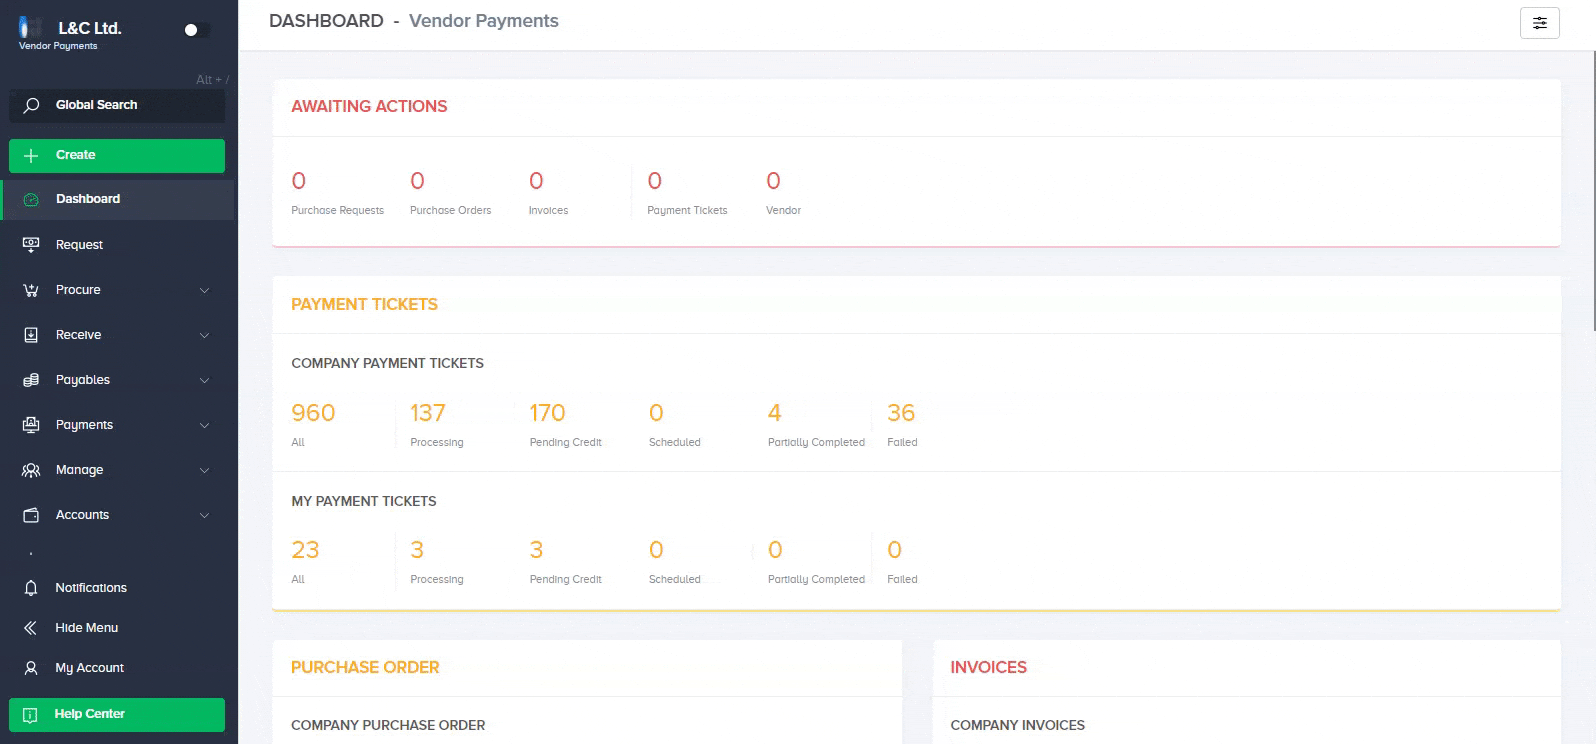1596x744 pixels.
Task: Click the Hide Menu double-arrow icon
Action: [x=31, y=628]
